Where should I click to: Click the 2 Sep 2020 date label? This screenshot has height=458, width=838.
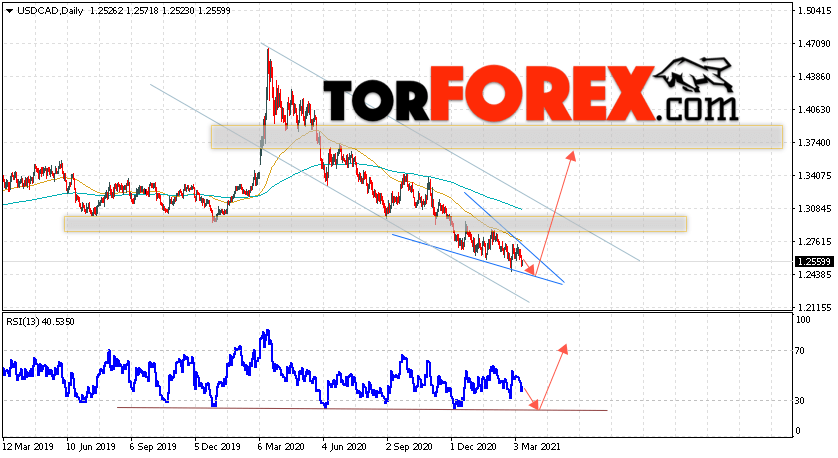point(409,447)
